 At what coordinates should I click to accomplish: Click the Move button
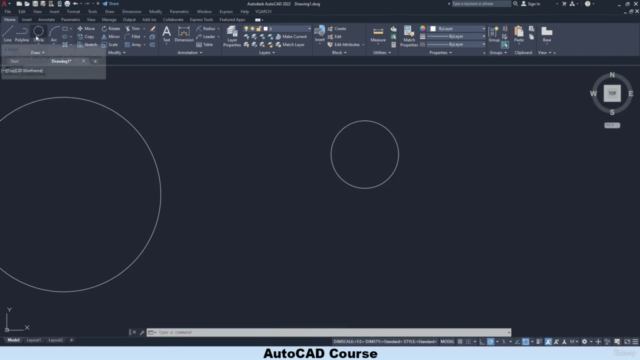[86, 29]
